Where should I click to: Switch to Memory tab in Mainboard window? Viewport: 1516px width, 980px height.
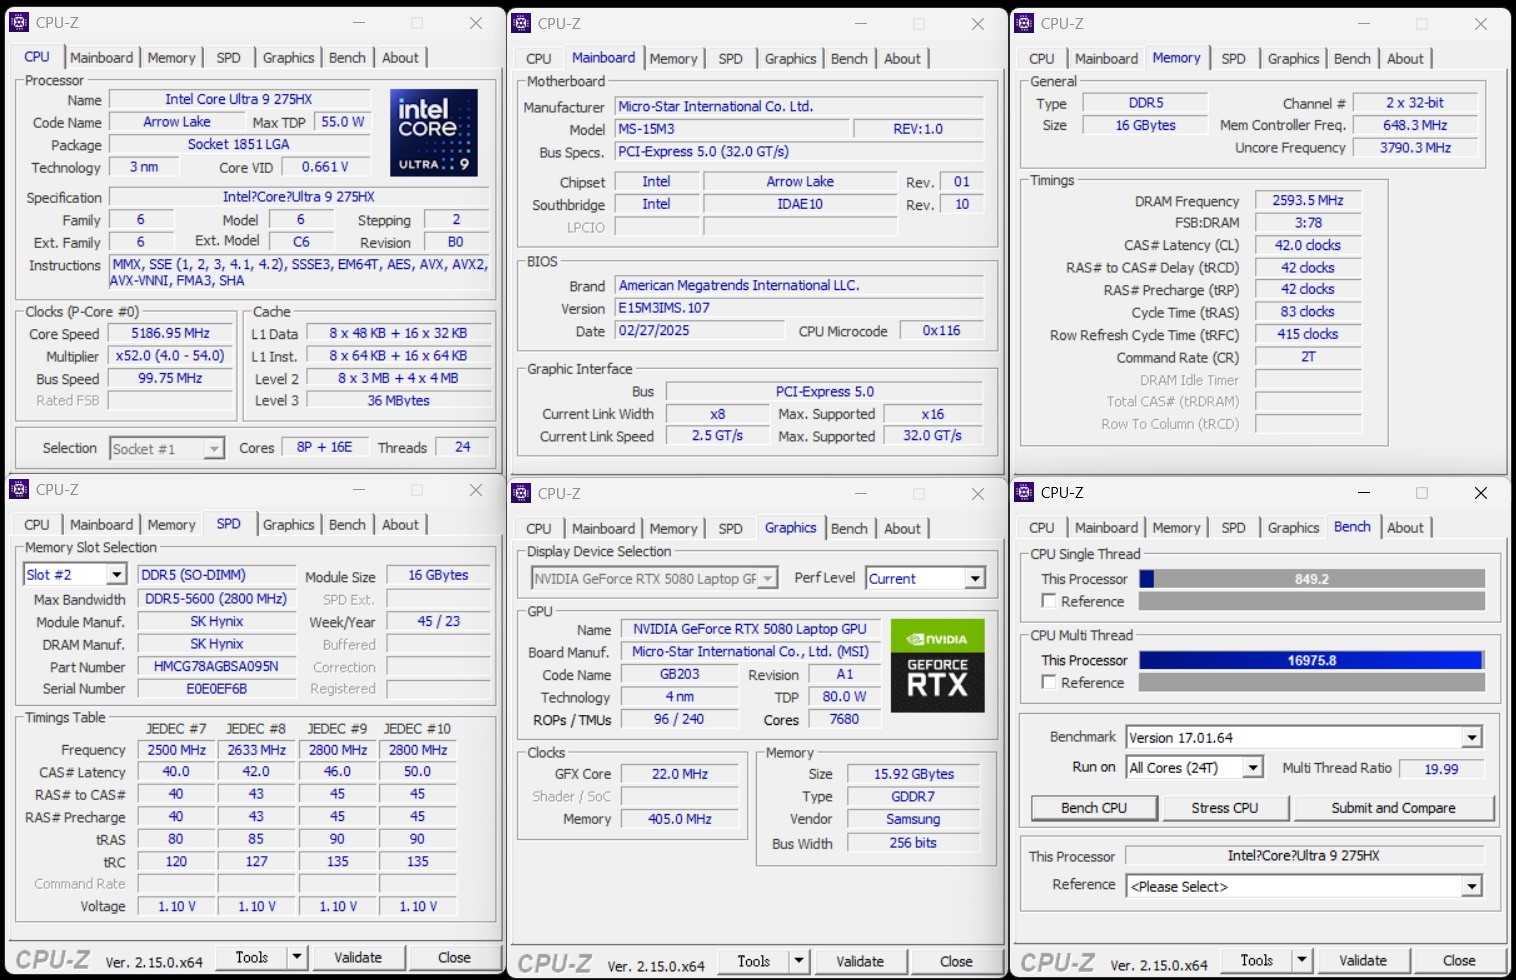pyautogui.click(x=673, y=59)
